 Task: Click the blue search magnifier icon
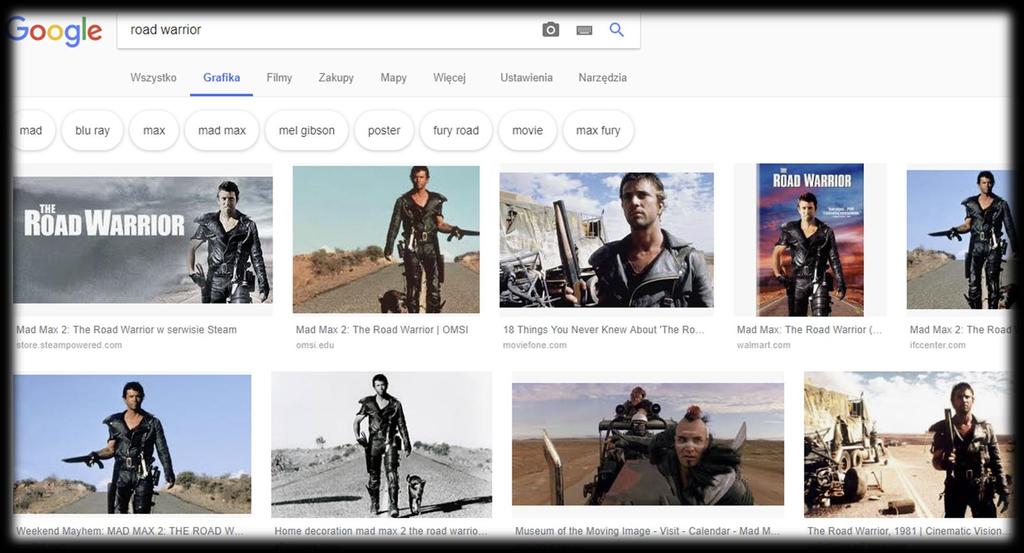(x=616, y=29)
